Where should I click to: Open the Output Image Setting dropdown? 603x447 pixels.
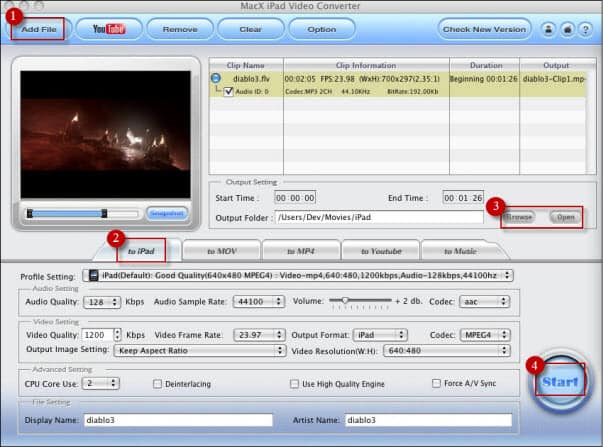pyautogui.click(x=200, y=350)
